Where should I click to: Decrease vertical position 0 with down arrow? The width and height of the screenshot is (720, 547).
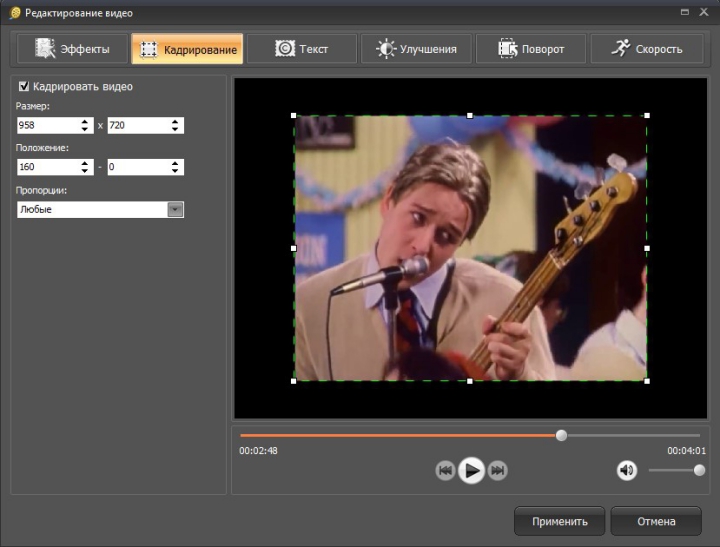[x=175, y=171]
